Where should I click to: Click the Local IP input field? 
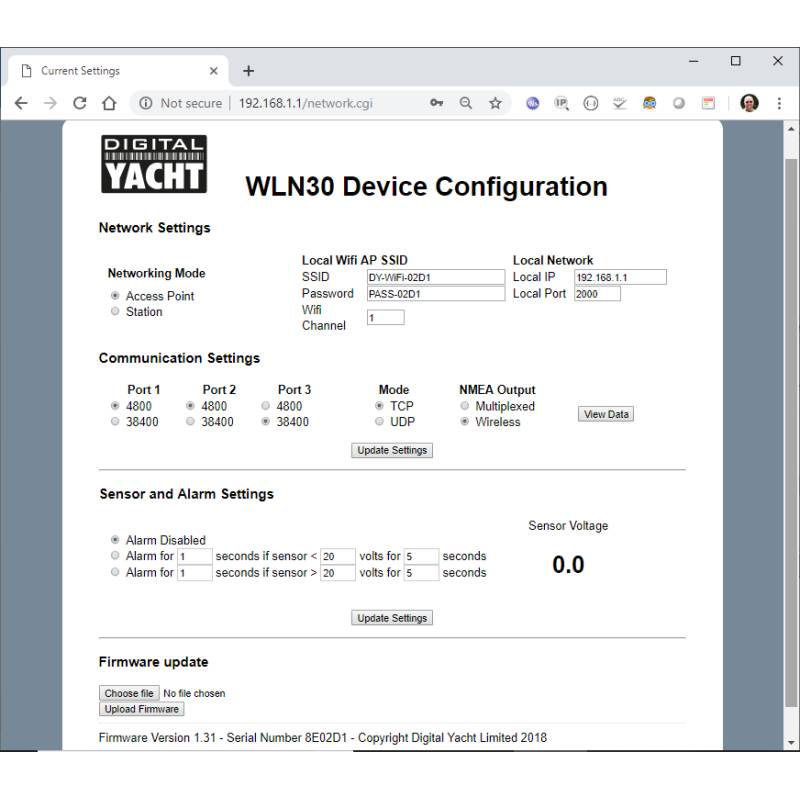pos(620,277)
